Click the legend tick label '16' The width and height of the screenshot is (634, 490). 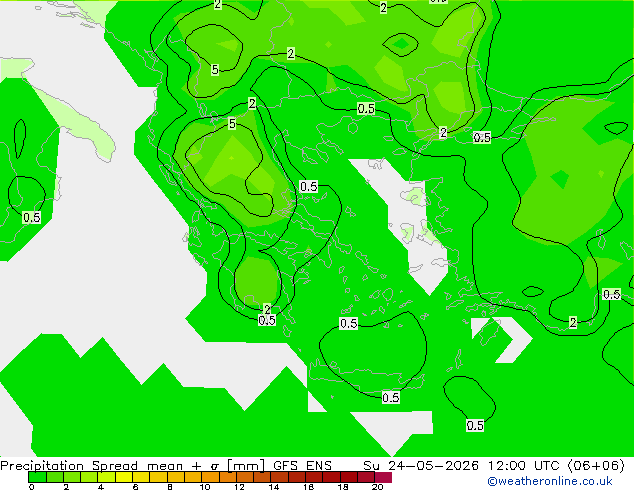click(309, 487)
